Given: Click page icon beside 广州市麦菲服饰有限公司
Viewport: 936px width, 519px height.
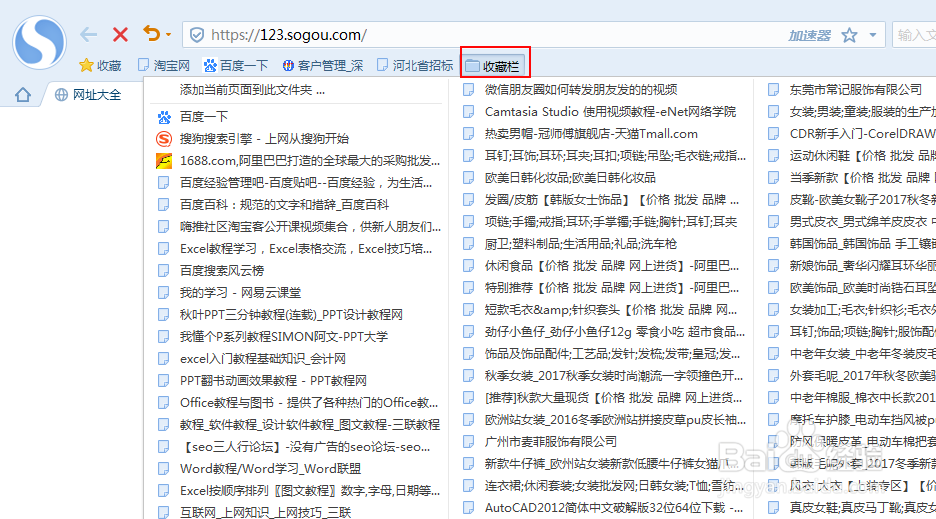Looking at the screenshot, I should [469, 442].
